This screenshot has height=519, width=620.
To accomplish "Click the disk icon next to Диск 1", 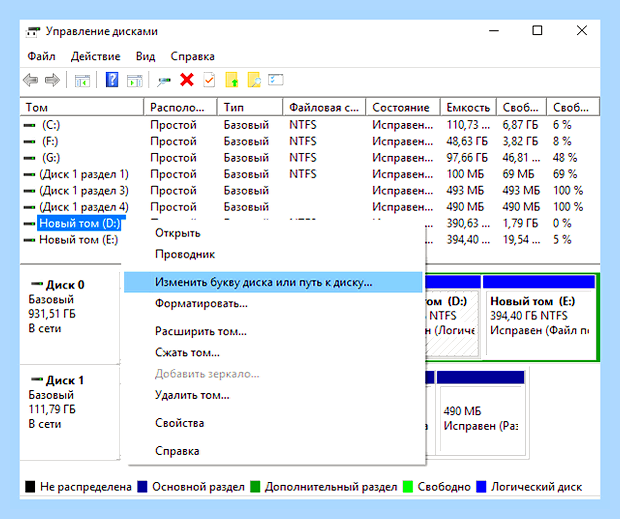I will [37, 379].
